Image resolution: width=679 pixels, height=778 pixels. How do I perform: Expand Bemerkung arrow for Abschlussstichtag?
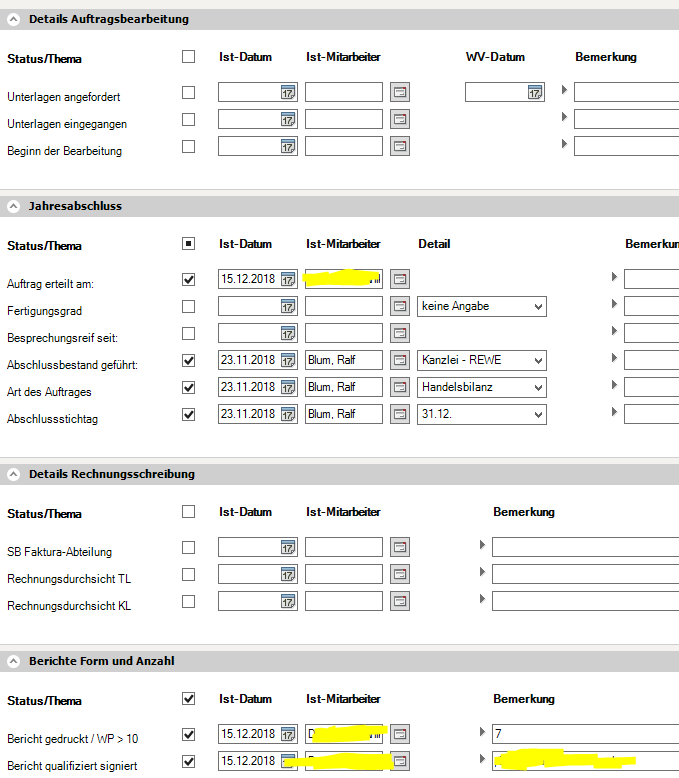click(614, 412)
